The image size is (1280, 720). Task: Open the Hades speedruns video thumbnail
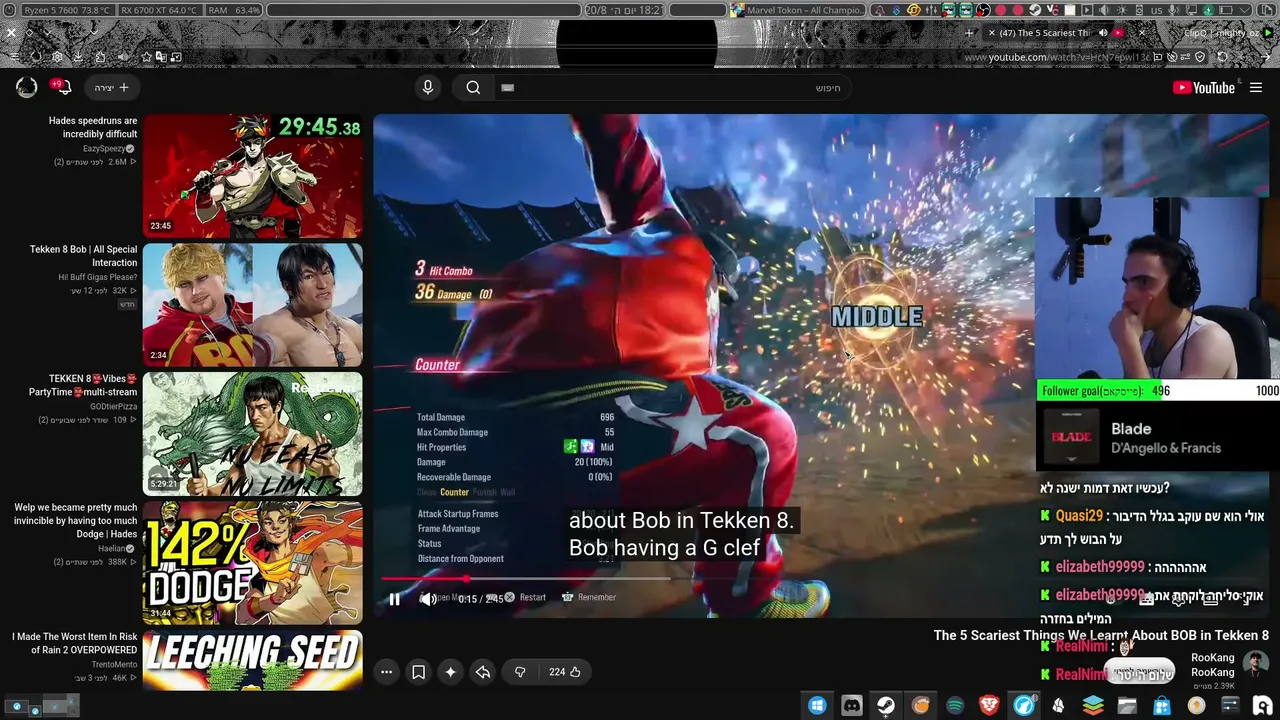253,176
